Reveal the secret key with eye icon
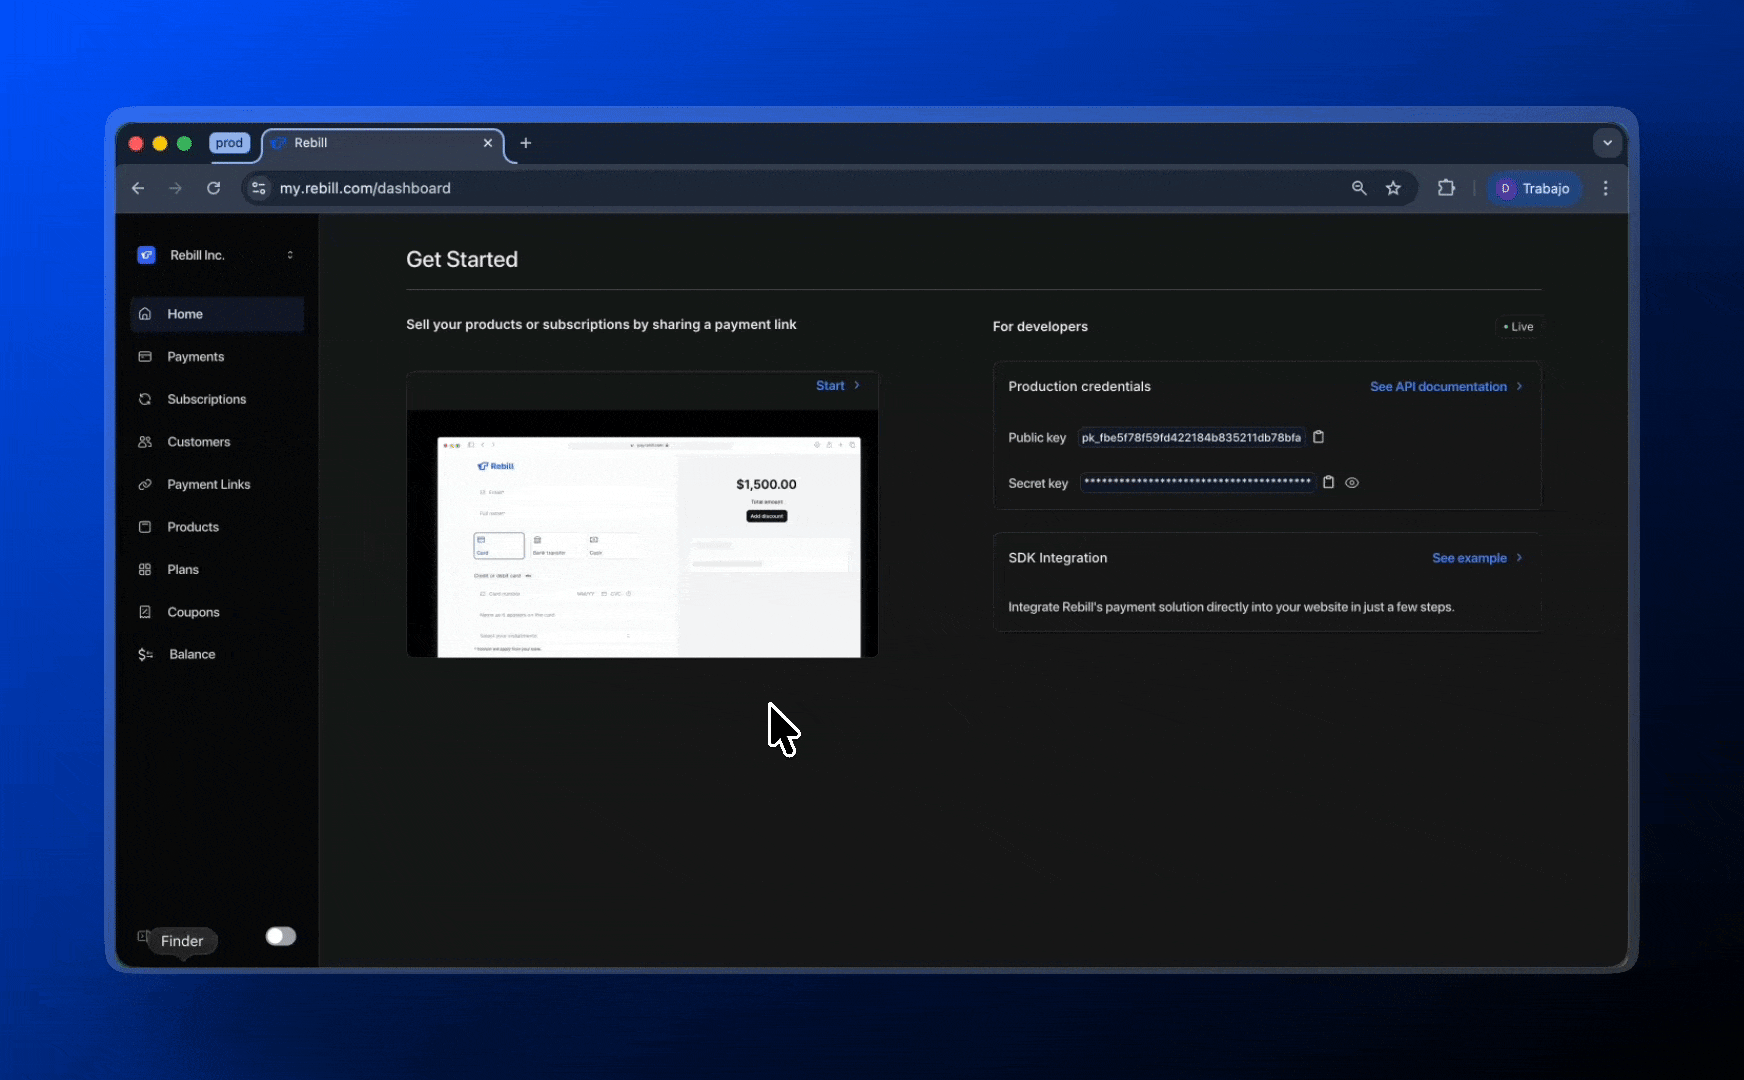 1352,482
